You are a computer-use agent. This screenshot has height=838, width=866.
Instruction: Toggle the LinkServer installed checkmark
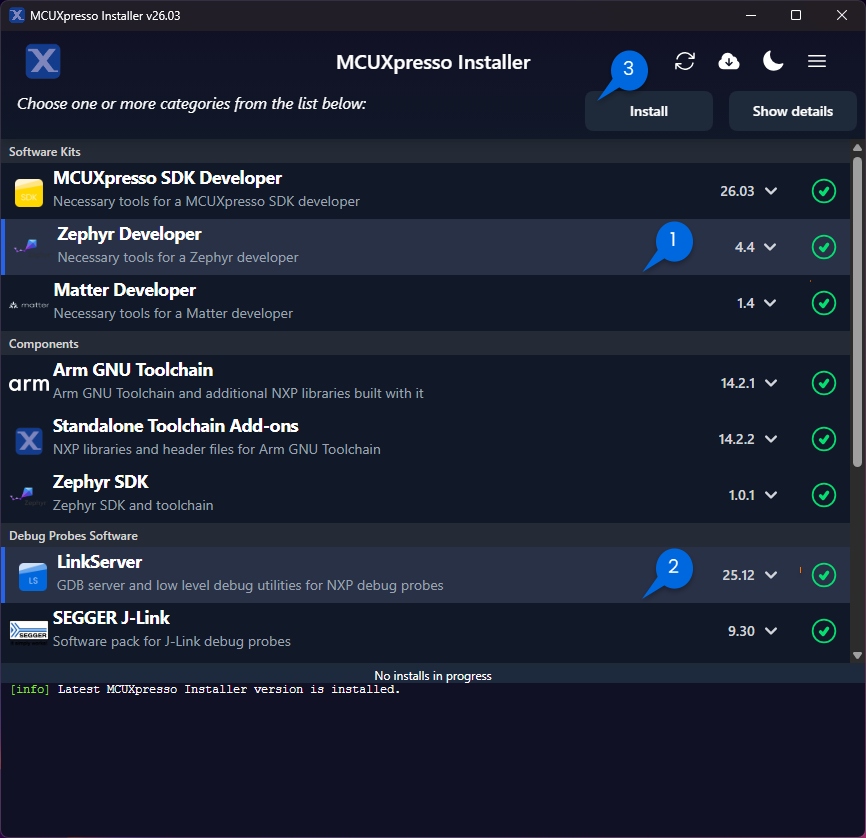coord(823,575)
